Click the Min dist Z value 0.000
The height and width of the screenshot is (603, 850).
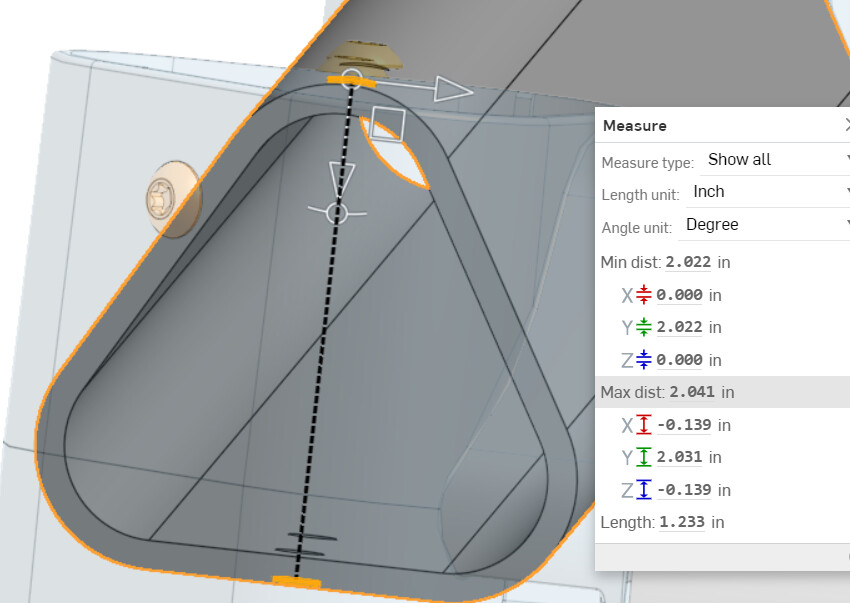(x=679, y=360)
